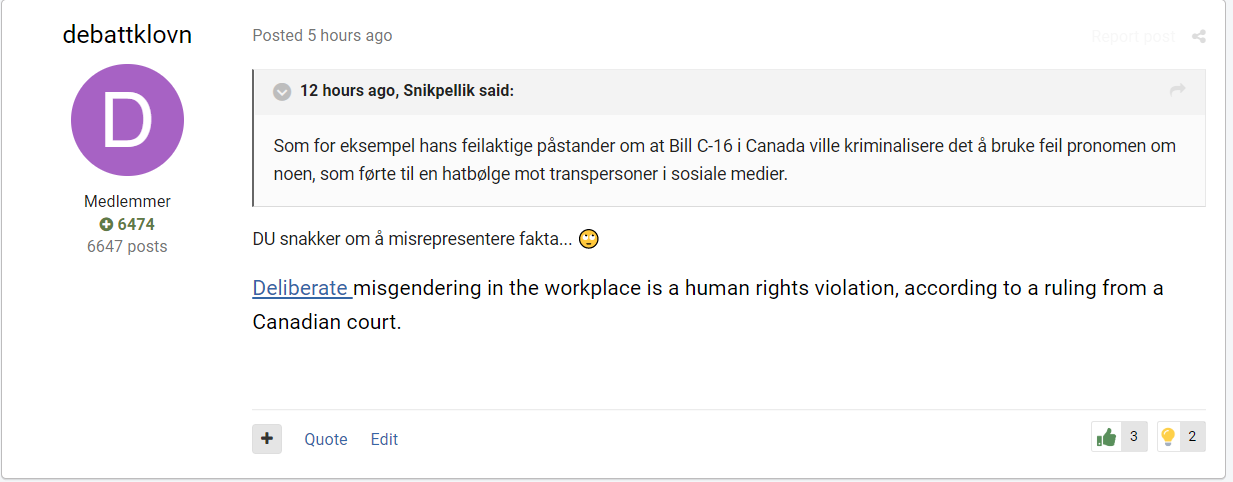Viewport: 1233px width, 482px height.
Task: Open the debattklovn profile name
Action: pos(127,34)
